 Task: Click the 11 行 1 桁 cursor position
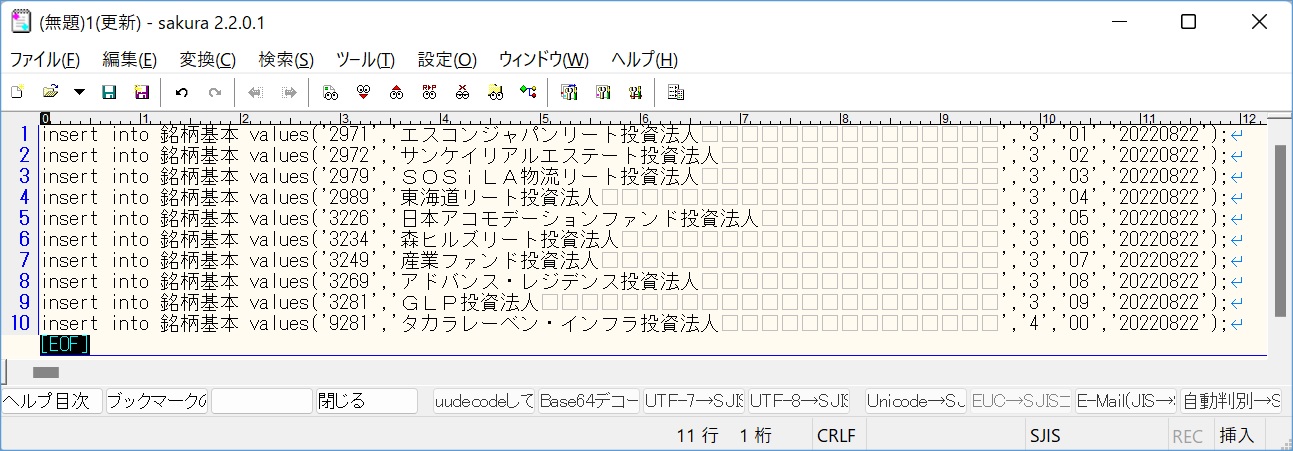click(724, 436)
